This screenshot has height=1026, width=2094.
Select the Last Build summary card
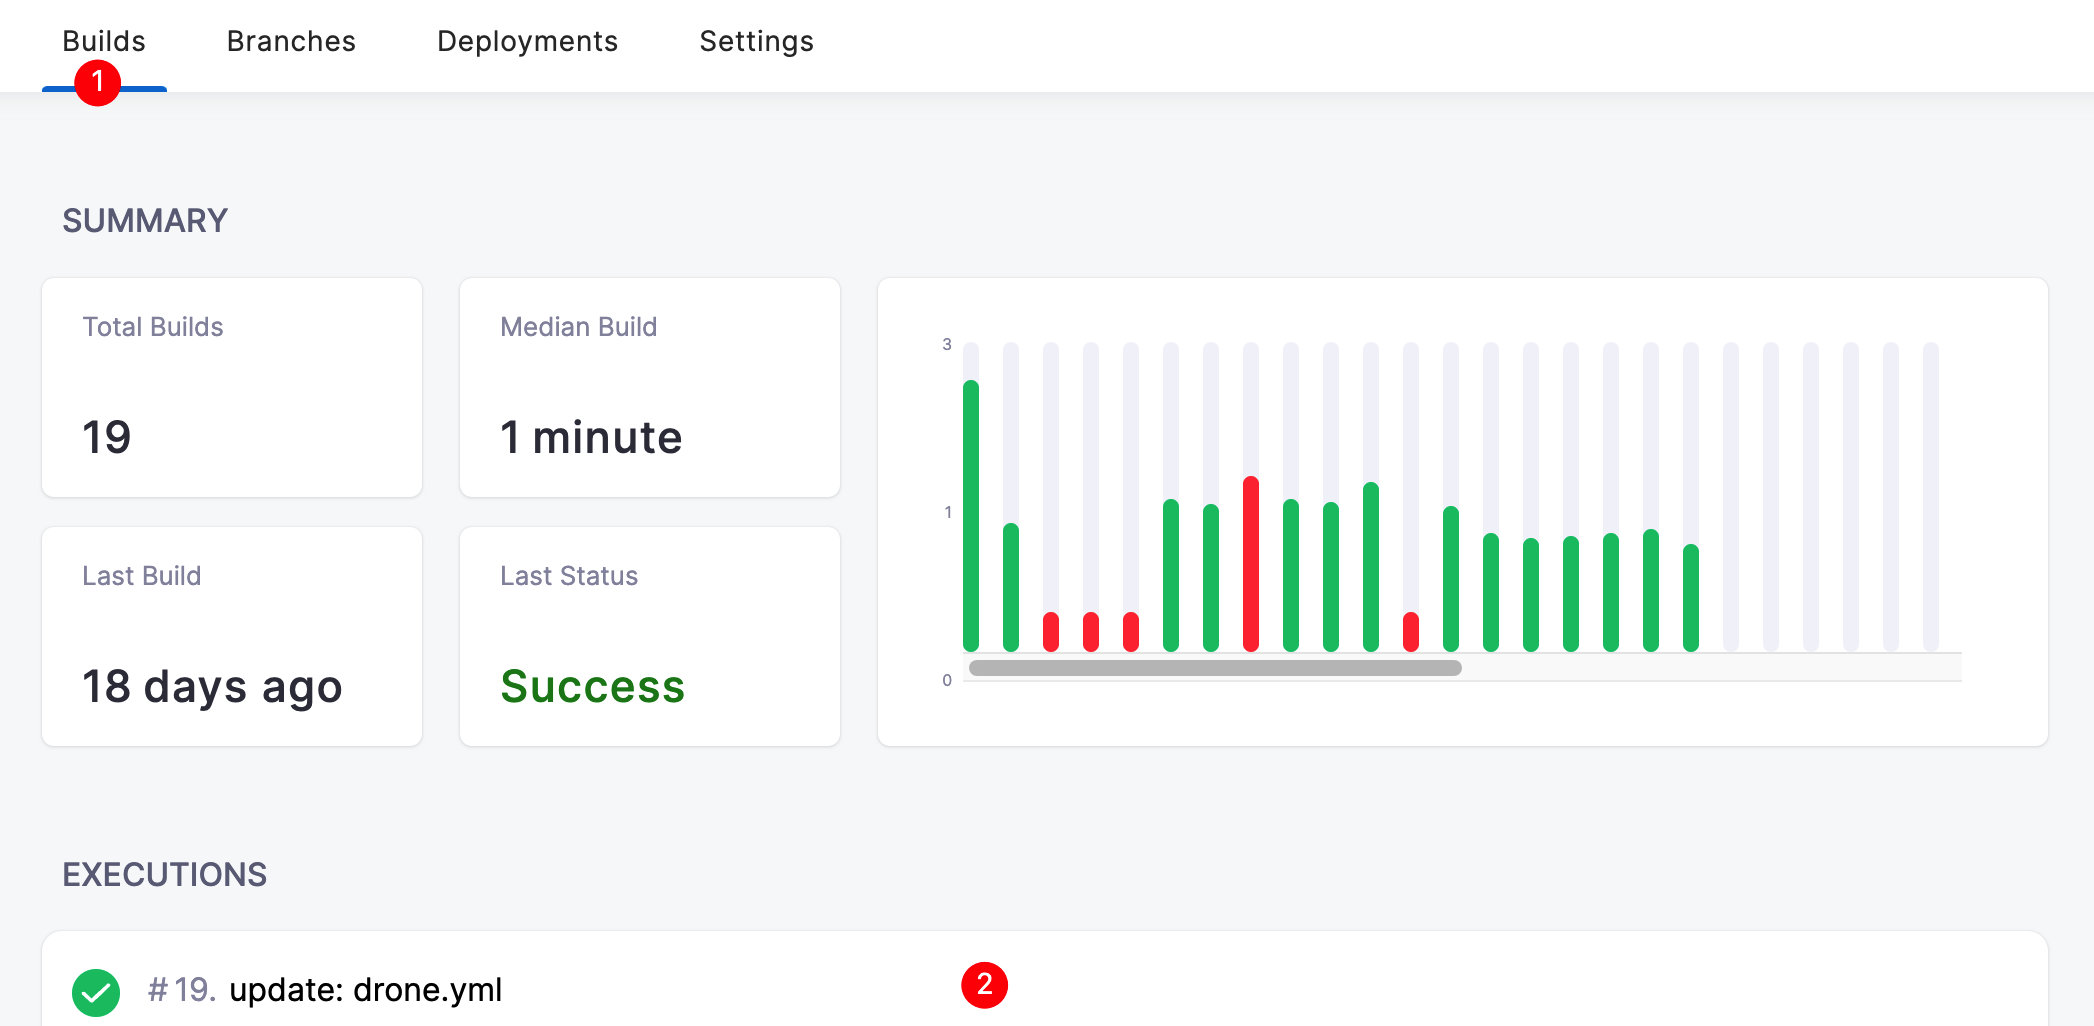pyautogui.click(x=232, y=636)
